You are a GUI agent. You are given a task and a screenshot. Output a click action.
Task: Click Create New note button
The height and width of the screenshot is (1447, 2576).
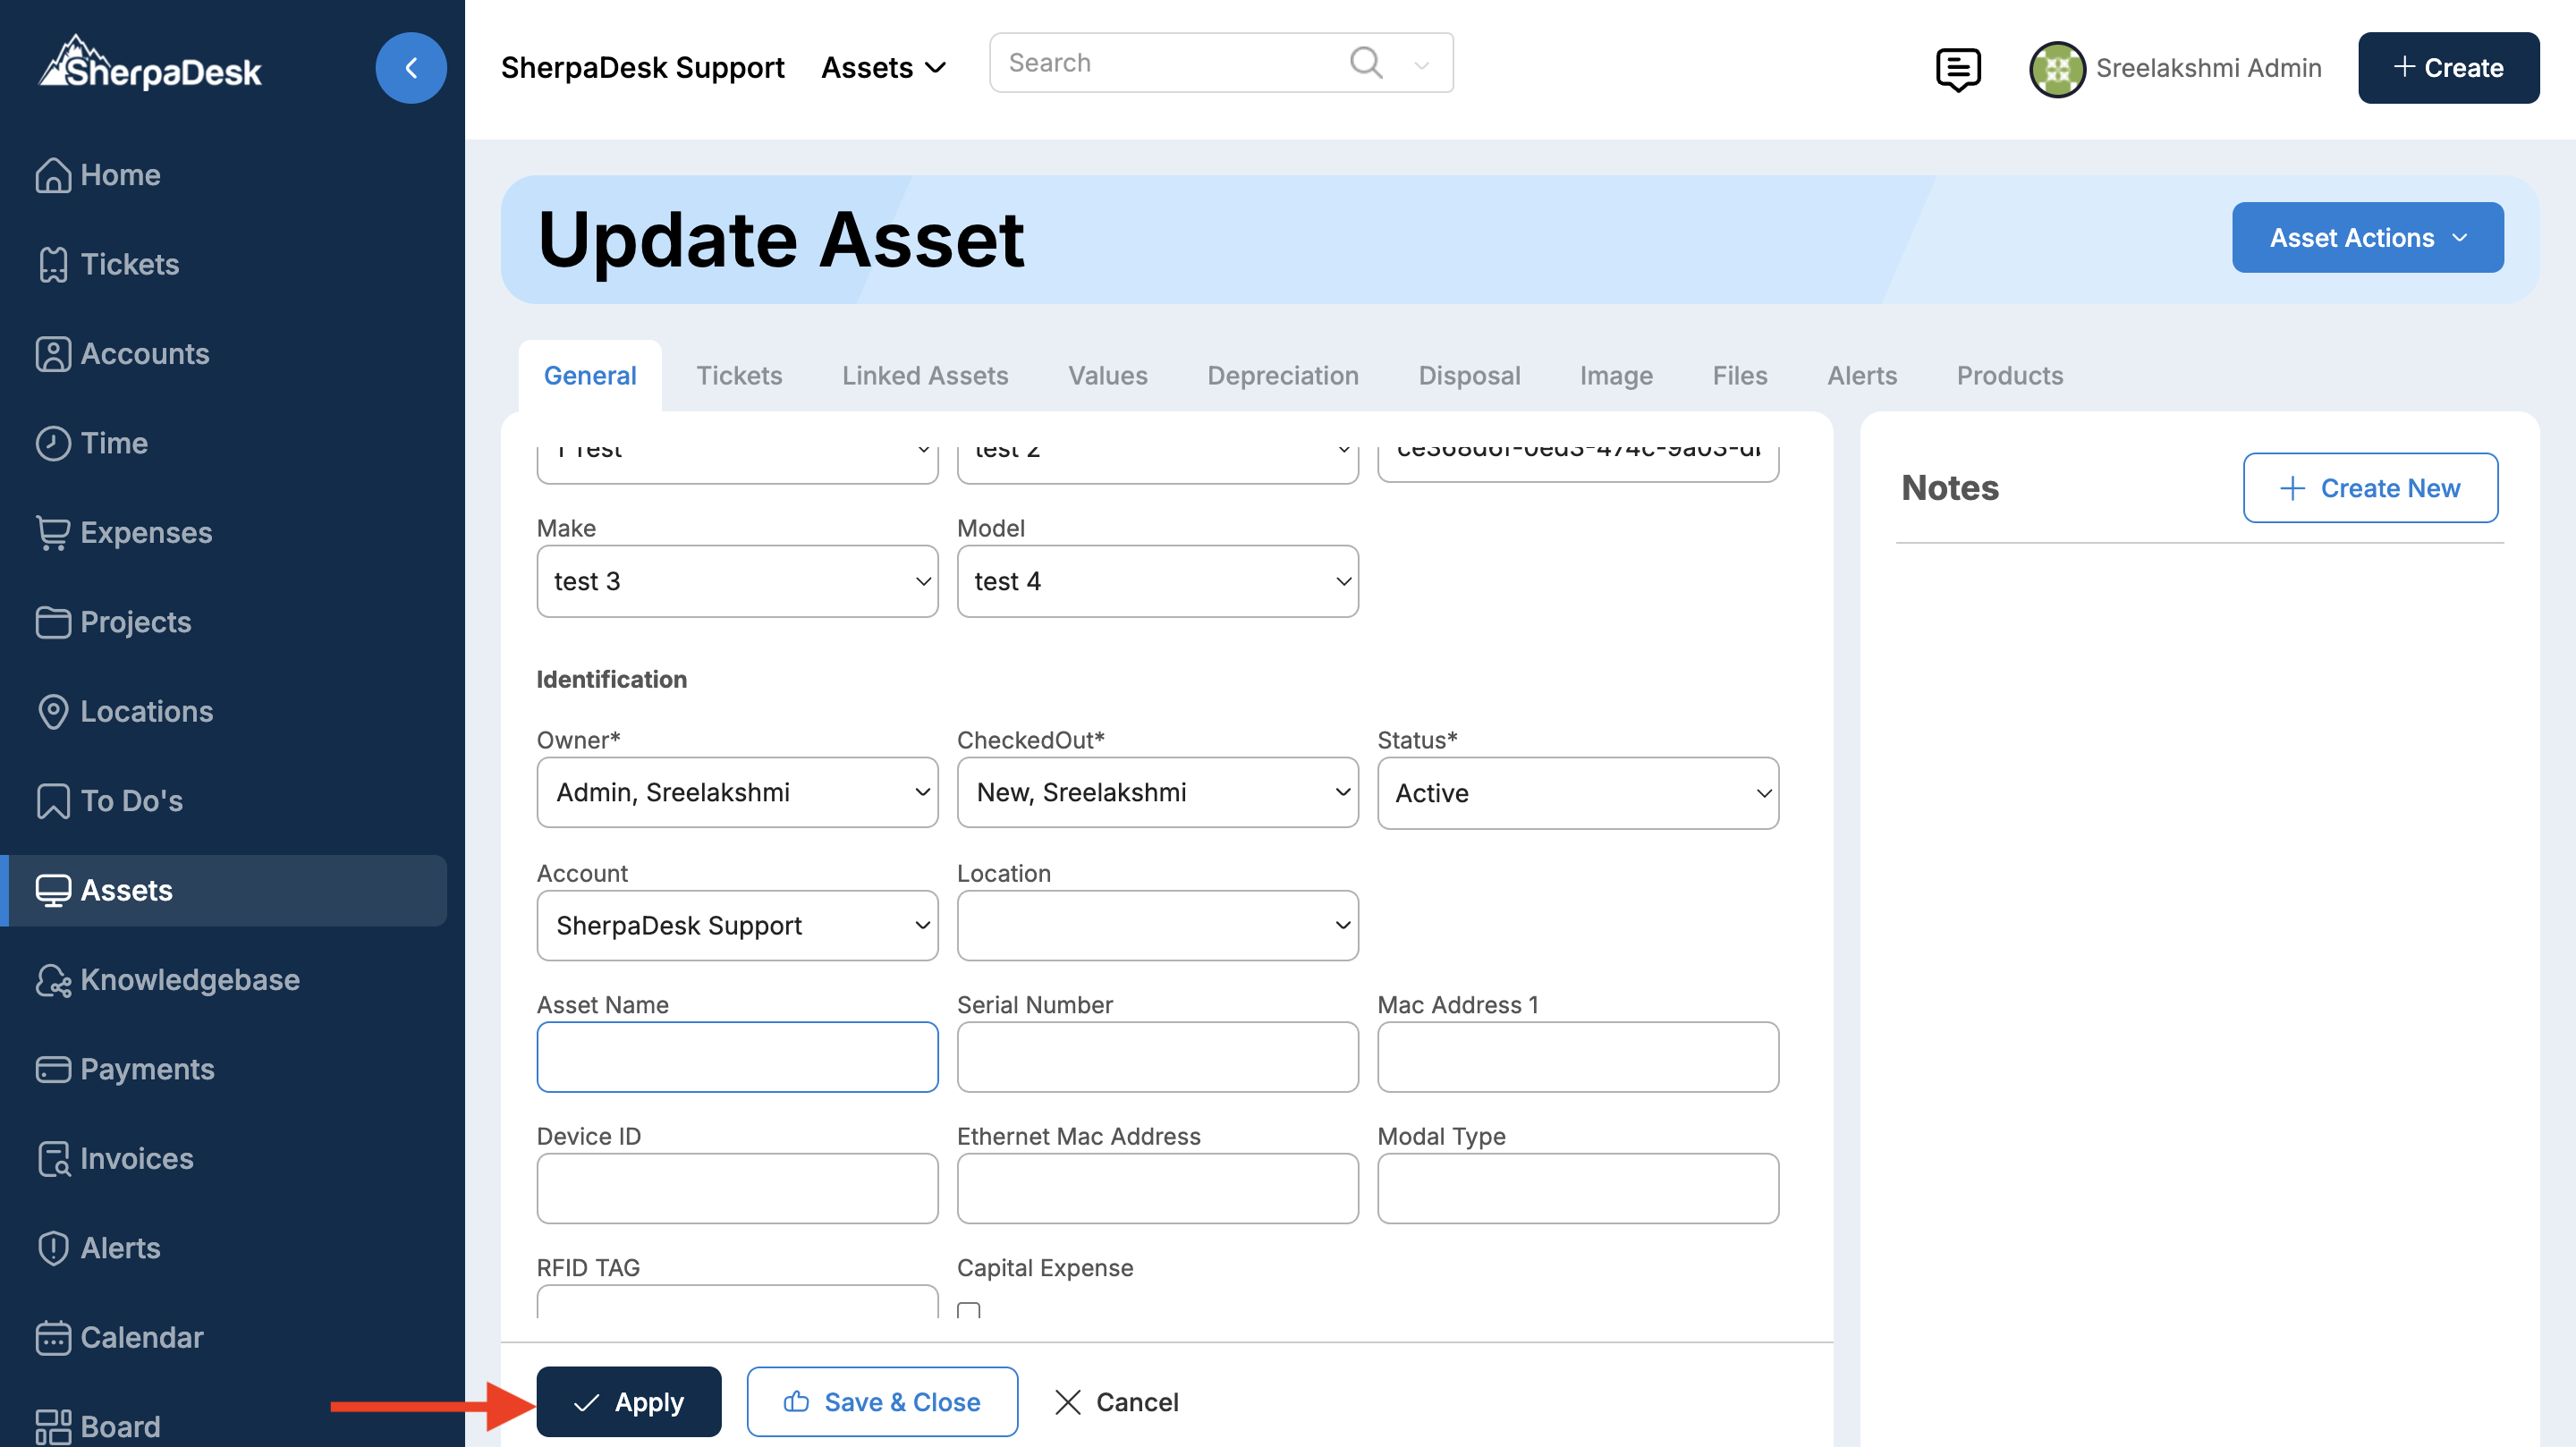click(2369, 488)
